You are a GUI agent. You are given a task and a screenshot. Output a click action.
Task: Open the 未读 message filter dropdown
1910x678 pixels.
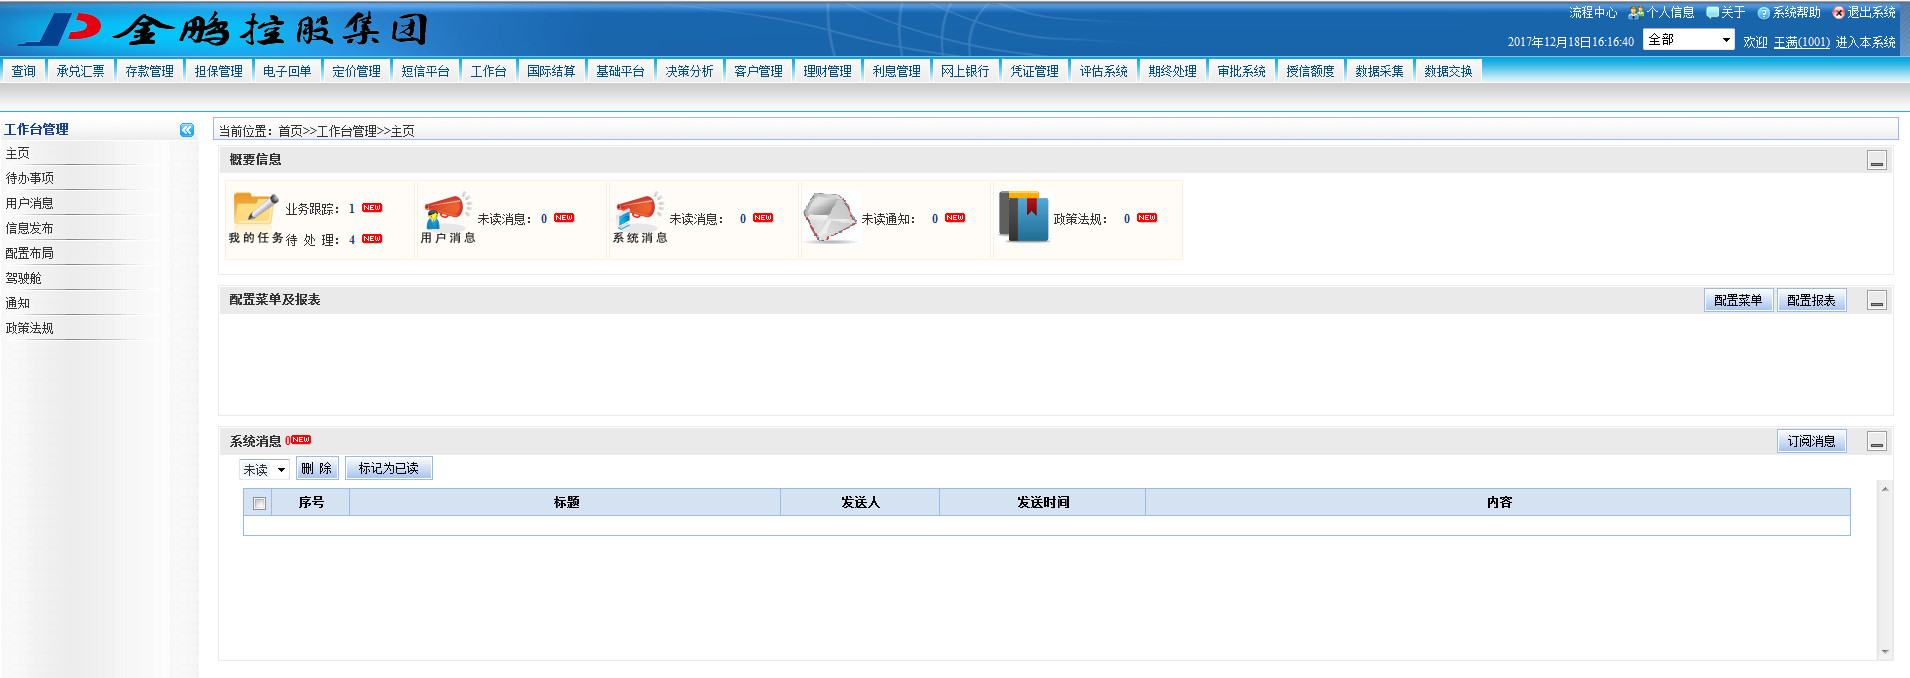click(264, 469)
